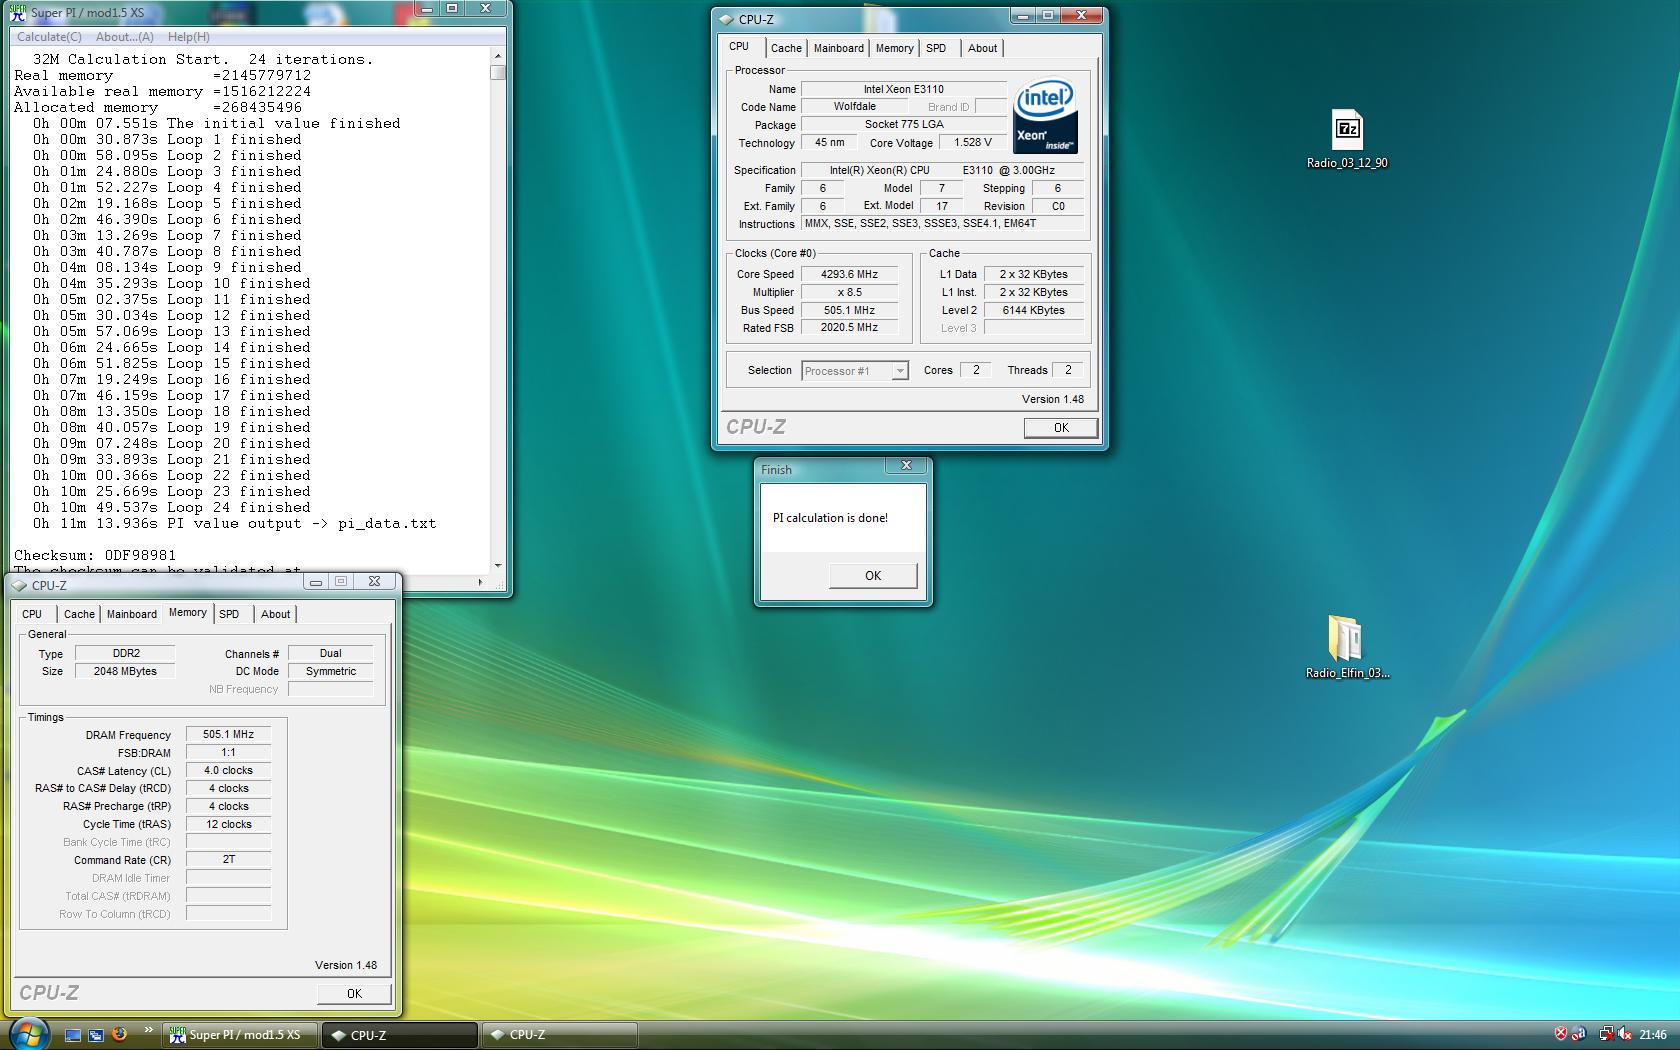Click the Loop 24 finished line
This screenshot has width=1680, height=1050.
(171, 507)
